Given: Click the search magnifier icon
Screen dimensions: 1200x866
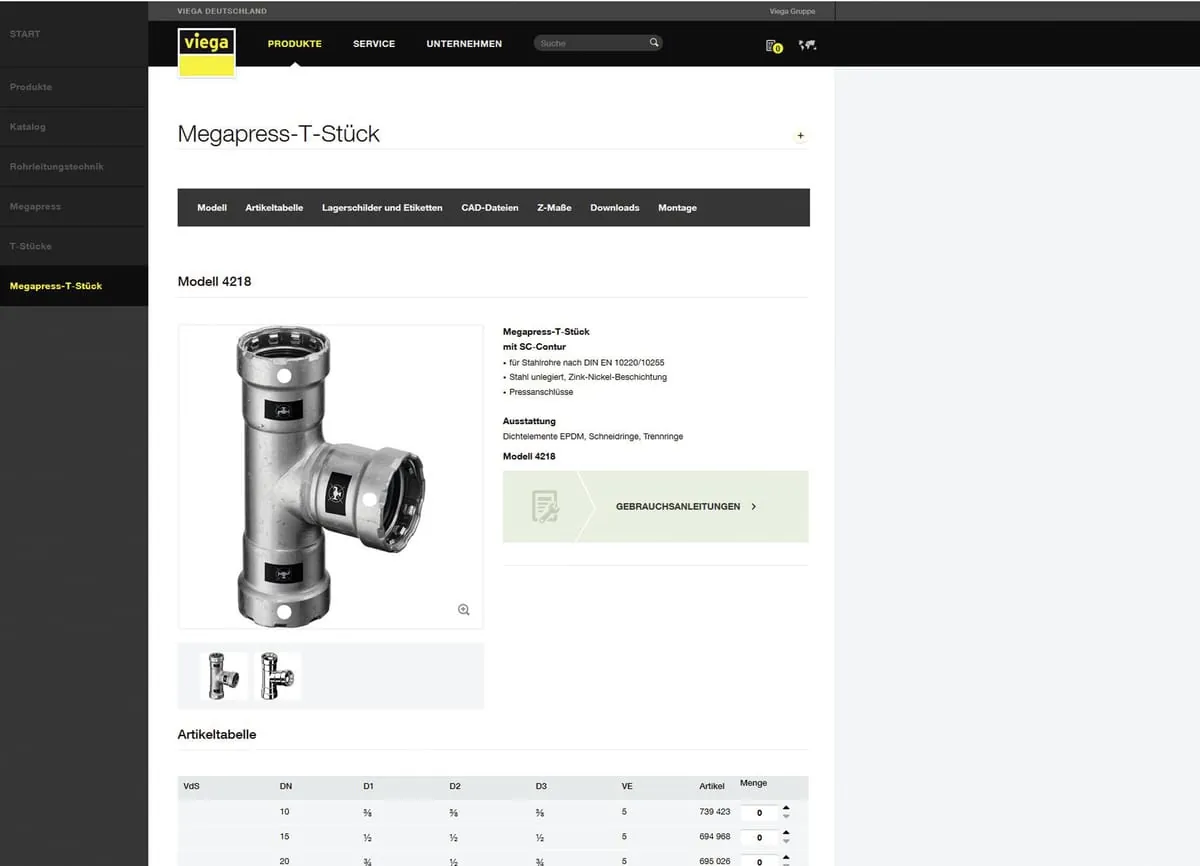Looking at the screenshot, I should click(x=654, y=43).
